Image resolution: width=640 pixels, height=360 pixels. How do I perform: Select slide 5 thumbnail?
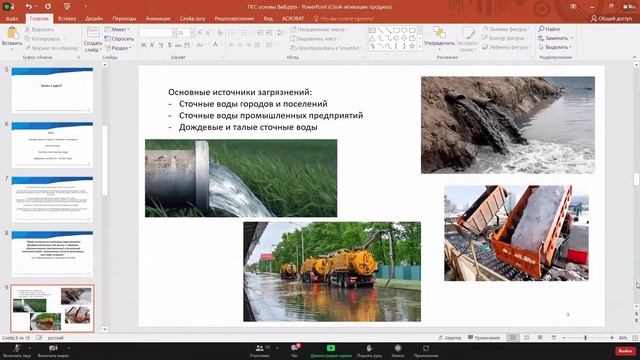[x=52, y=90]
